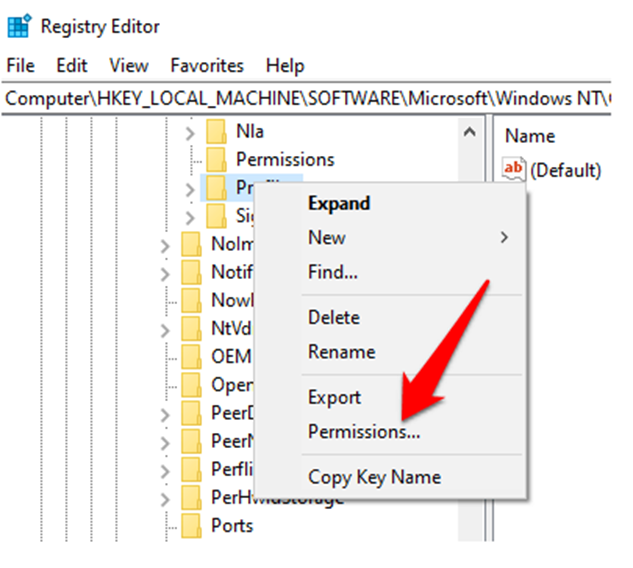Click the Open key folder icon
Image resolution: width=633 pixels, height=568 pixels.
click(x=191, y=385)
